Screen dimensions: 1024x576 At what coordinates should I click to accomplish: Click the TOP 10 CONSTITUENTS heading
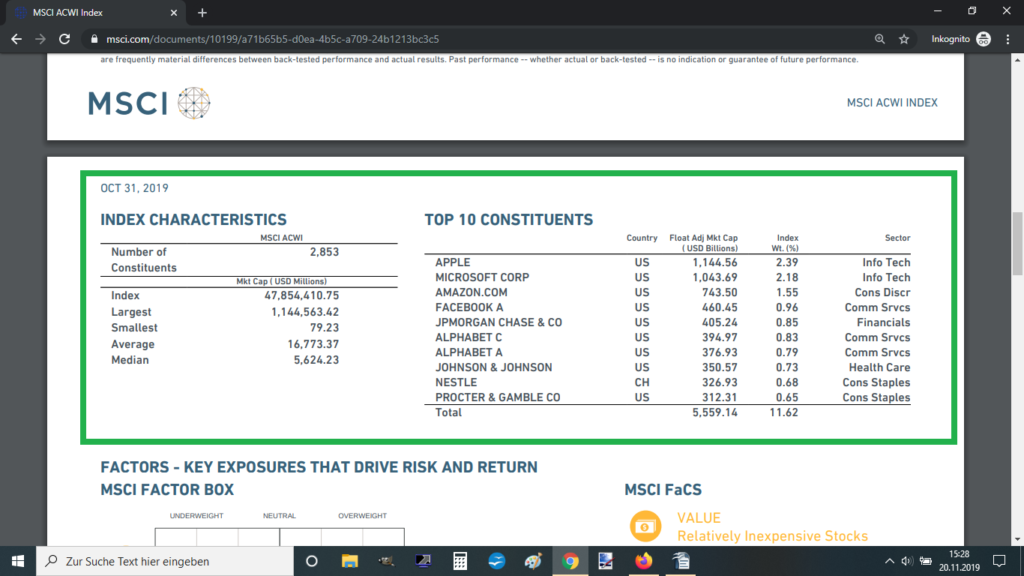coord(509,220)
